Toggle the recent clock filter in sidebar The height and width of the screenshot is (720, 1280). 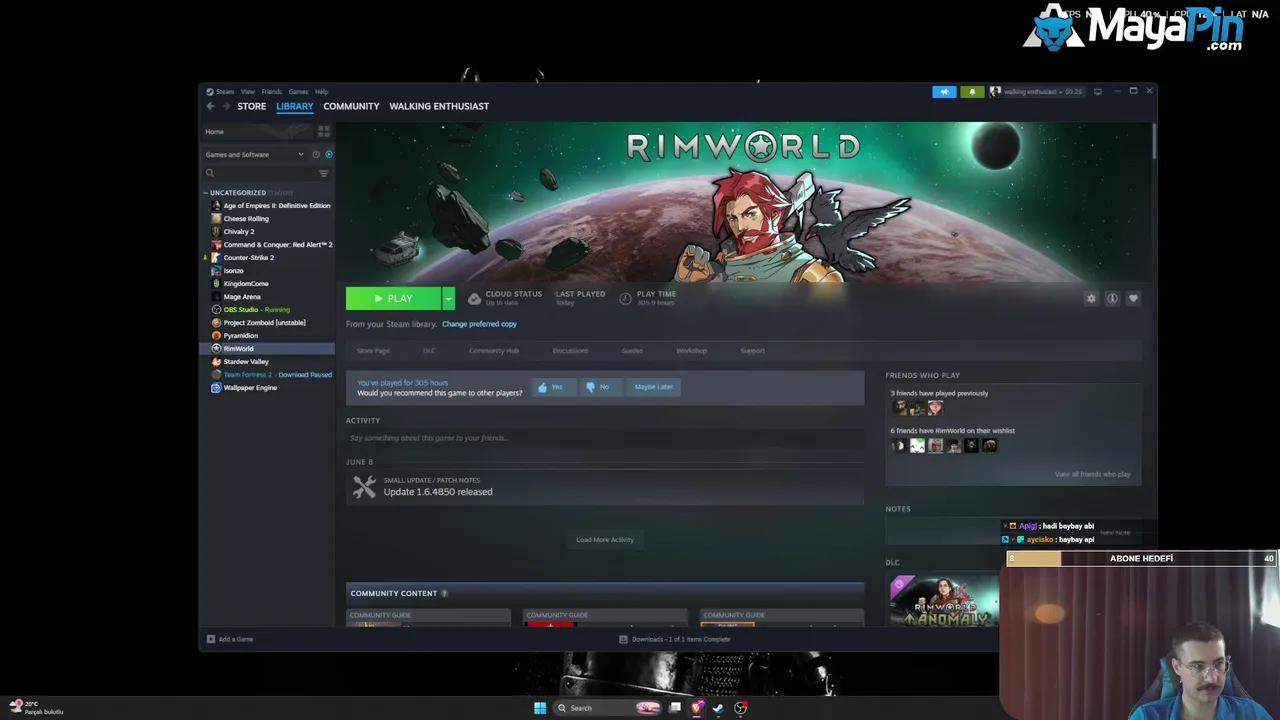[x=316, y=154]
